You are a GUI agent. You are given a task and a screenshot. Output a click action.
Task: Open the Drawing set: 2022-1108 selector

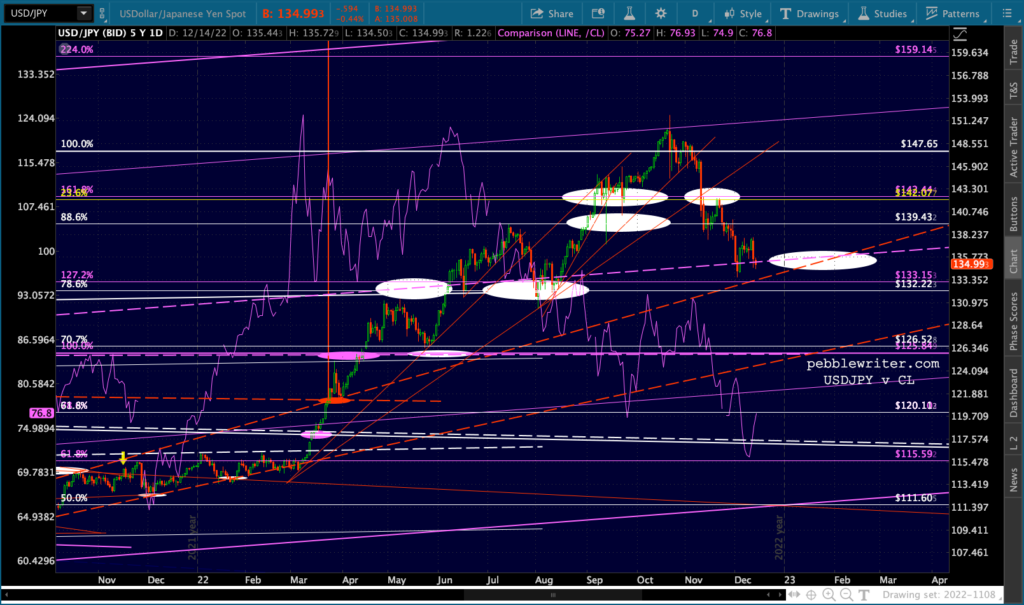coord(941,595)
